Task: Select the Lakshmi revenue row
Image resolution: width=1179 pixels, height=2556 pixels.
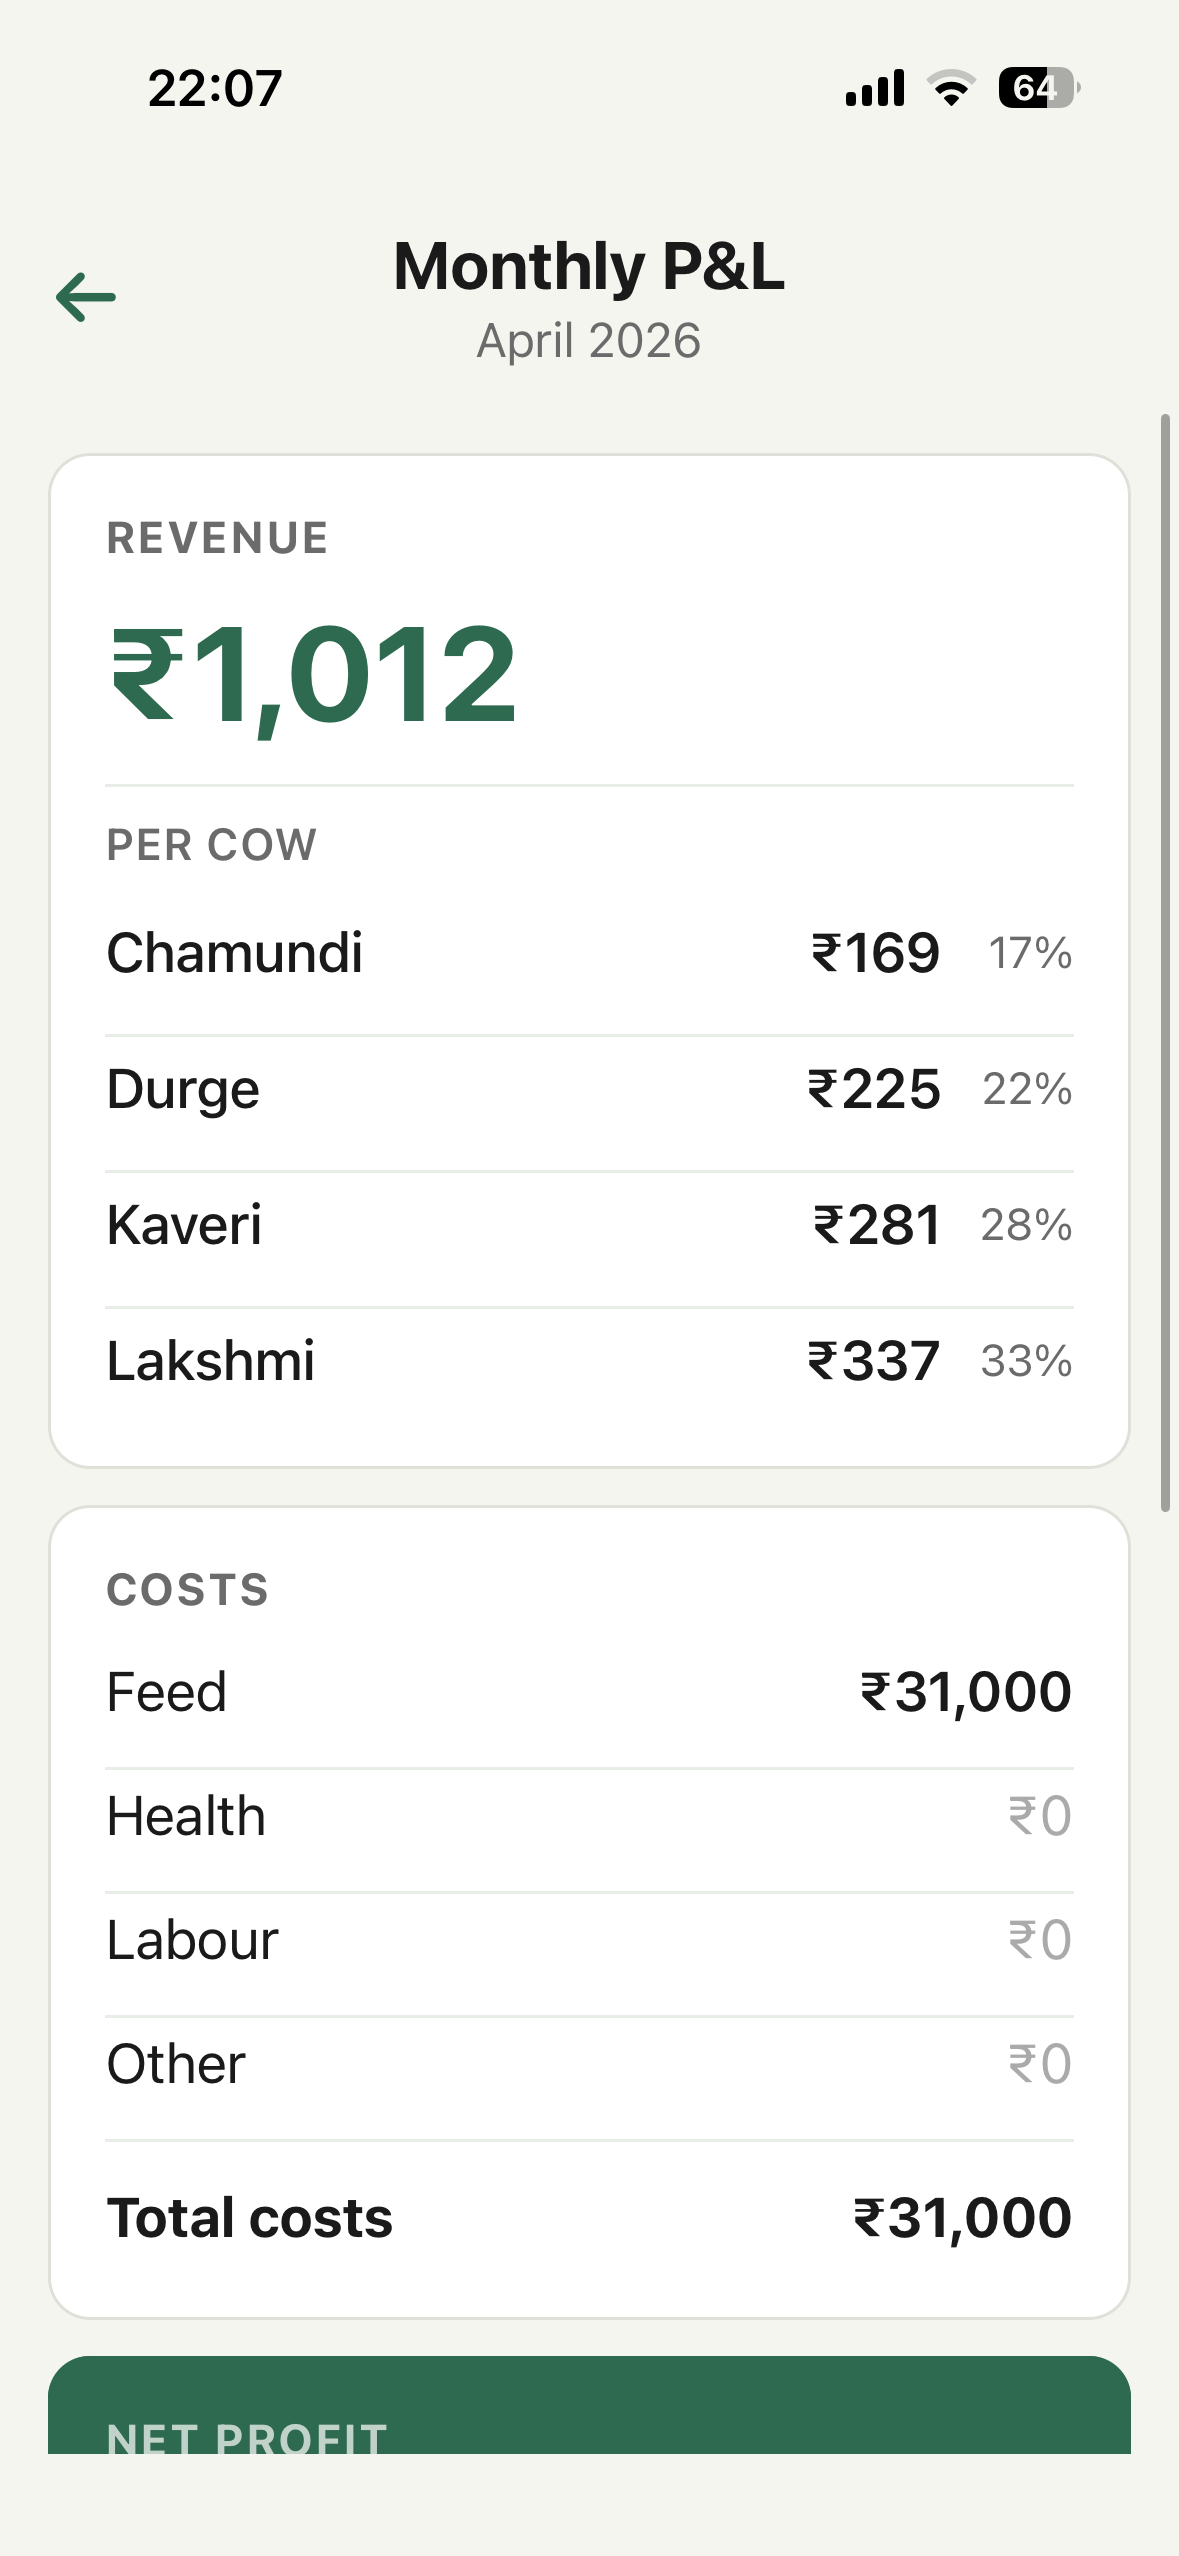Action: 589,1361
